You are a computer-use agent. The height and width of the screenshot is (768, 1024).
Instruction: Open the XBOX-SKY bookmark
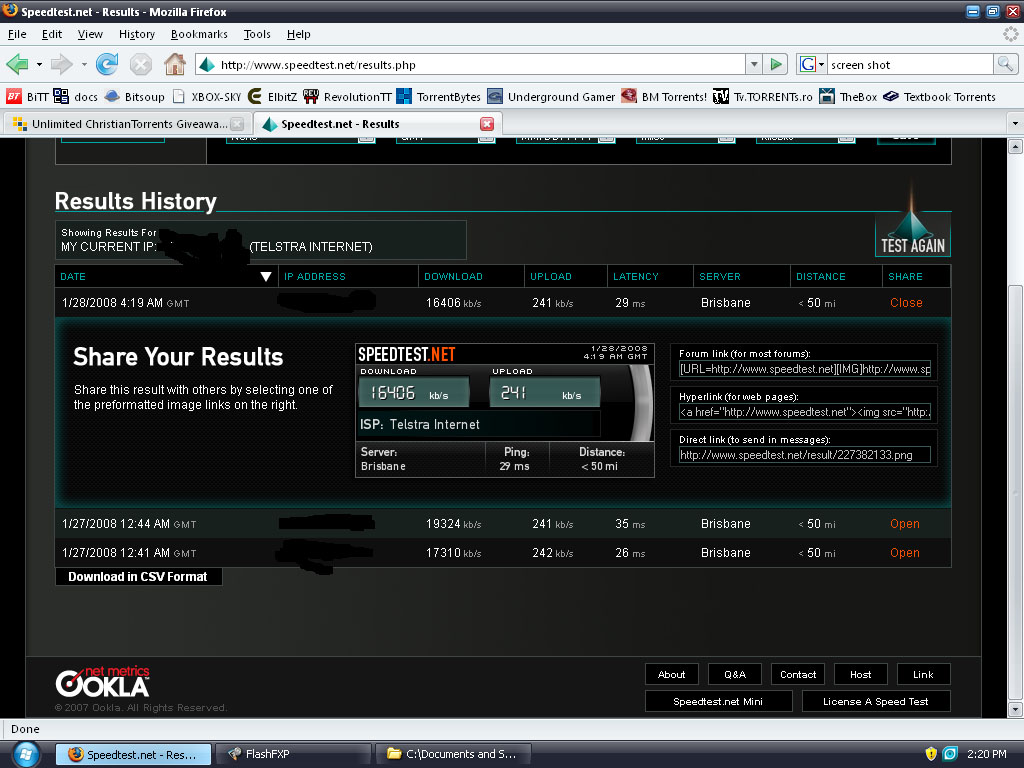(x=207, y=97)
